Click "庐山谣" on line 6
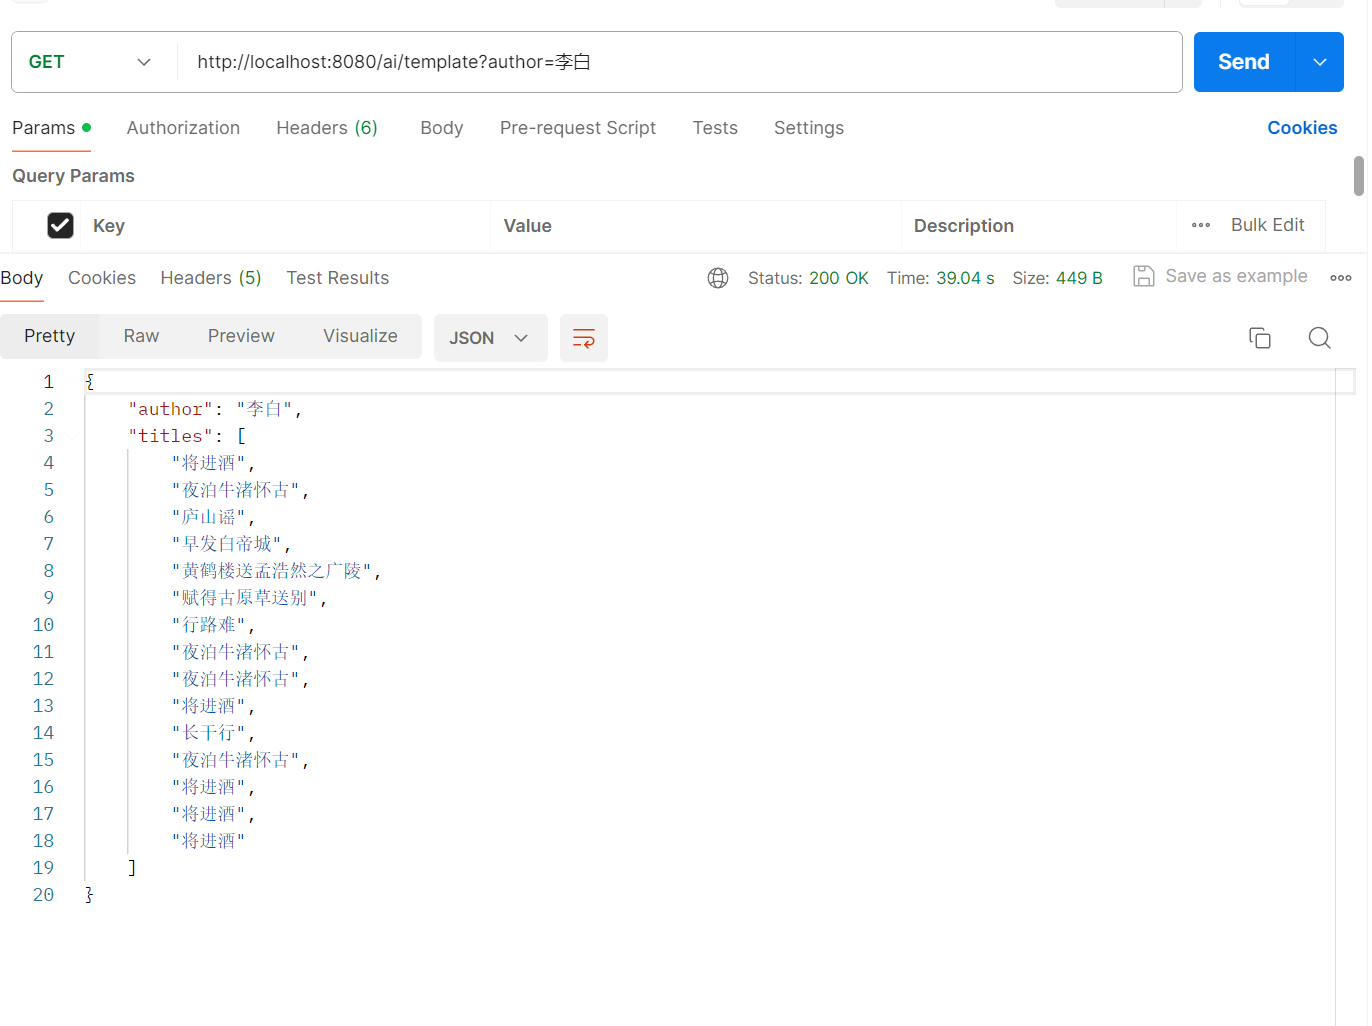1372x1026 pixels. (209, 517)
